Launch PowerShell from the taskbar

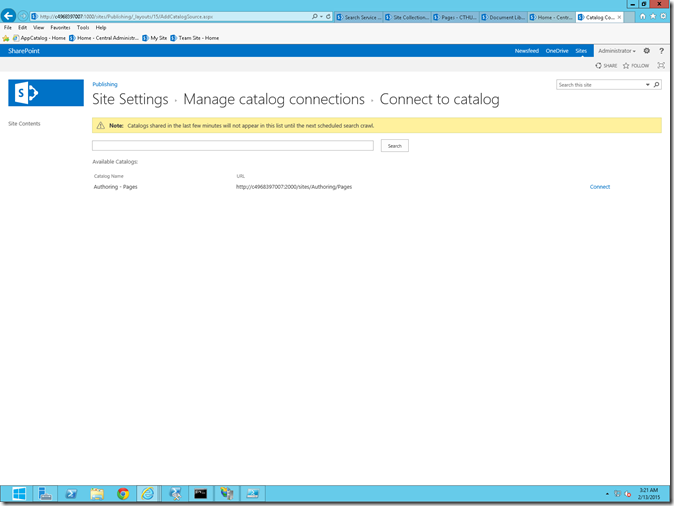click(x=71, y=494)
